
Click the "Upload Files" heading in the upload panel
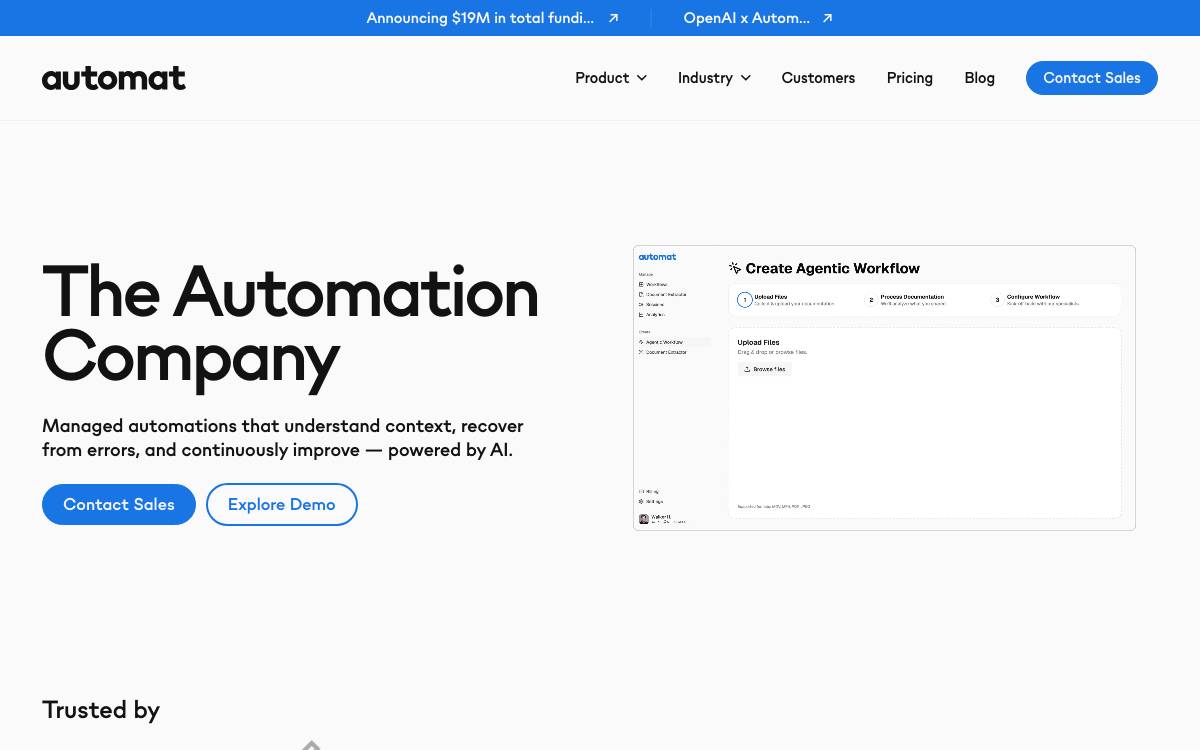[758, 342]
